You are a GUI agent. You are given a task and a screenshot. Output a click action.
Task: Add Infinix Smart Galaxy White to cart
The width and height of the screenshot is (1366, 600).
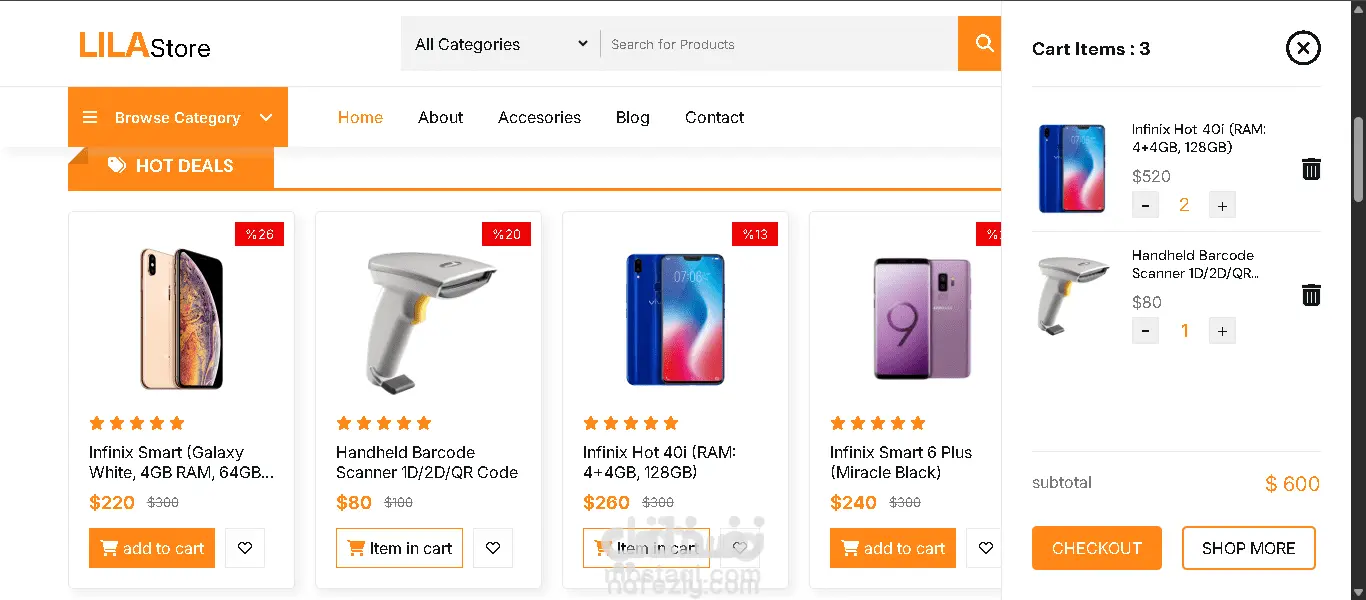click(152, 548)
